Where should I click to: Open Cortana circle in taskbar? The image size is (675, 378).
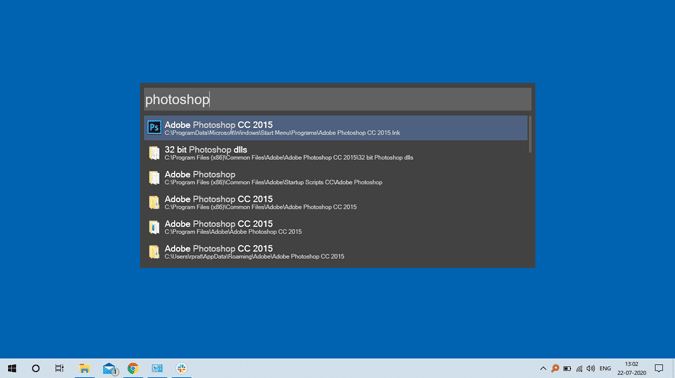(x=36, y=369)
